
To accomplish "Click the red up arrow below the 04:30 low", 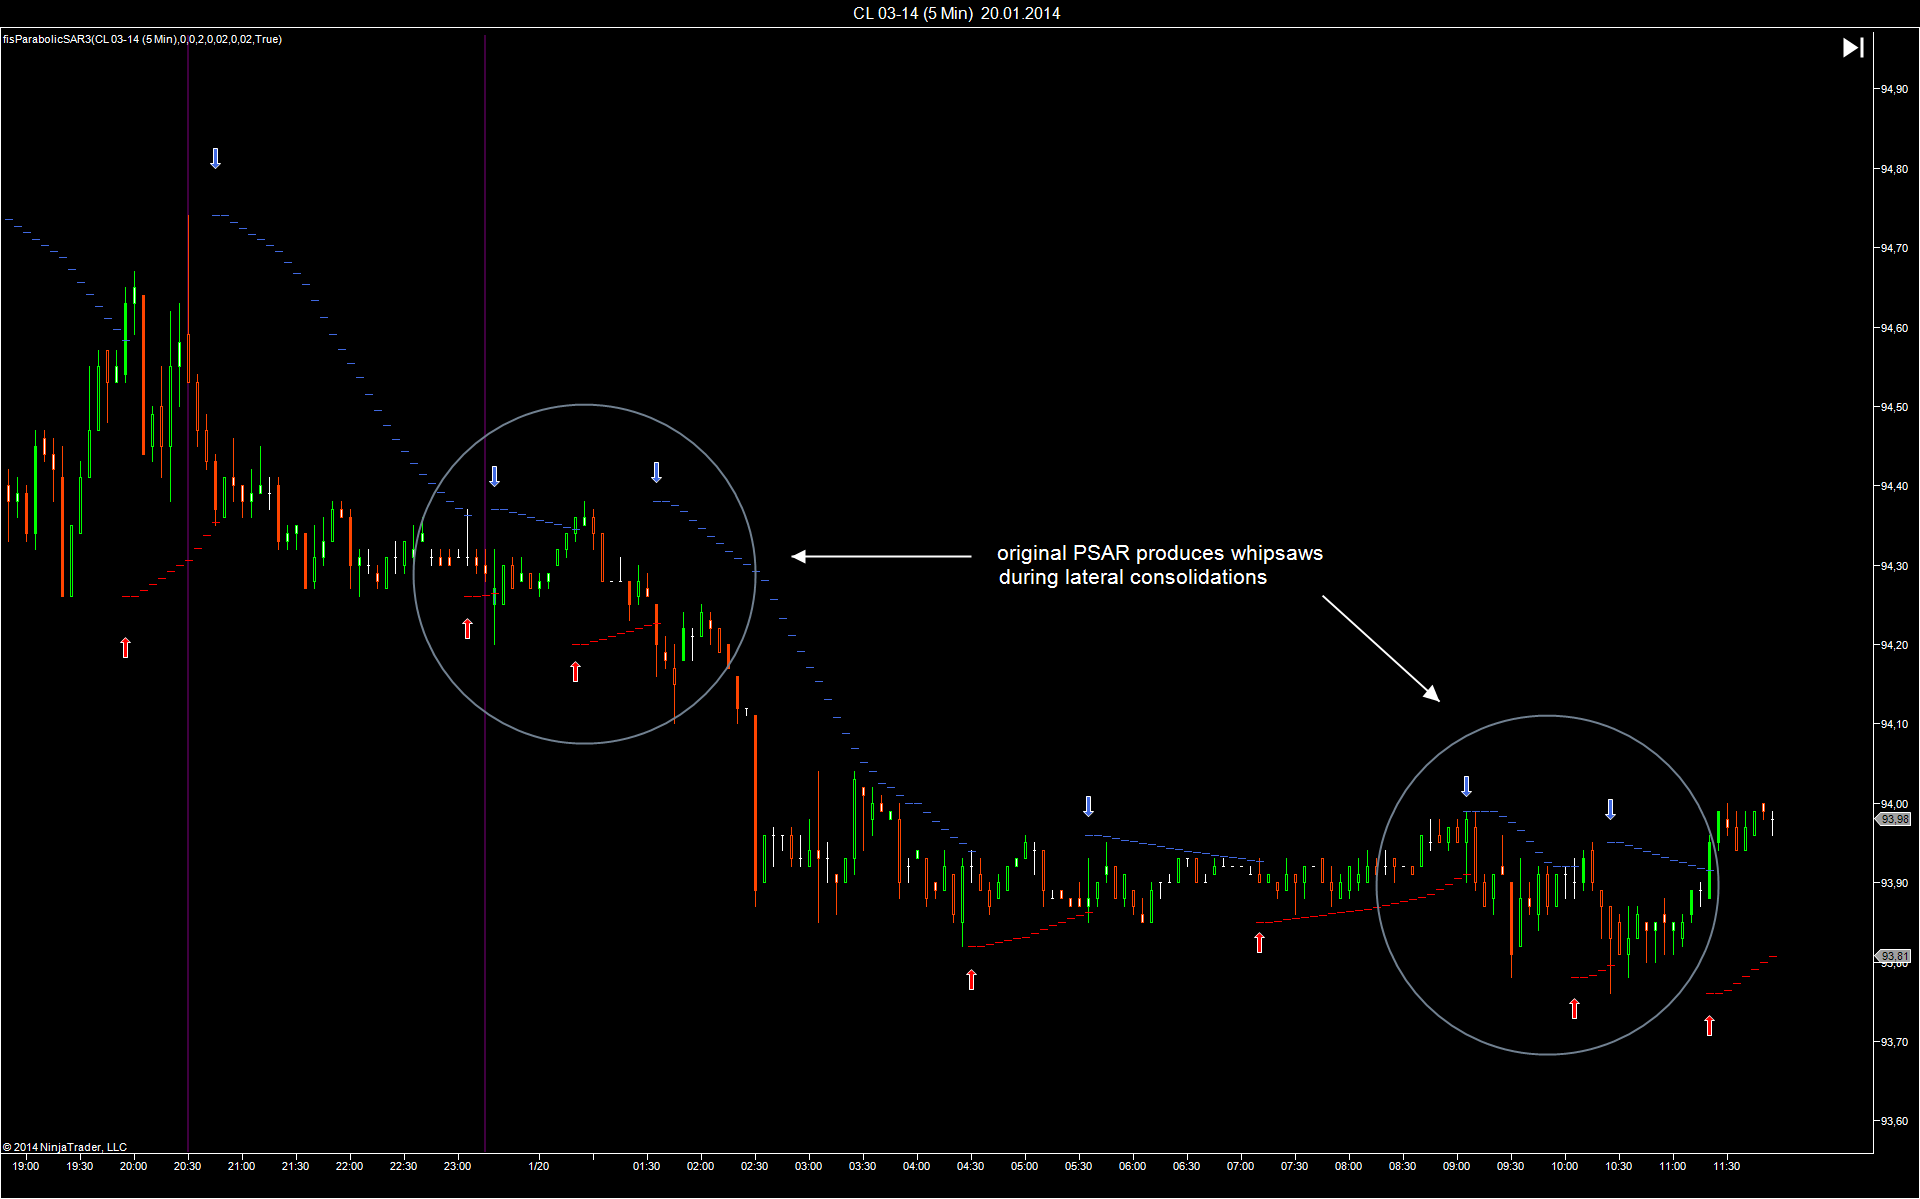I will 971,980.
